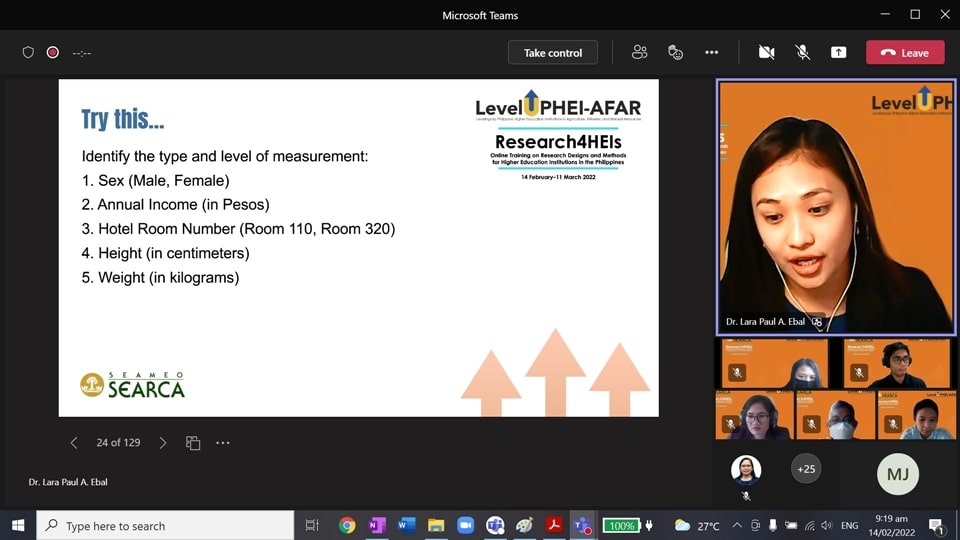Show hidden system tray icons
This screenshot has width=960, height=540.
(737, 525)
